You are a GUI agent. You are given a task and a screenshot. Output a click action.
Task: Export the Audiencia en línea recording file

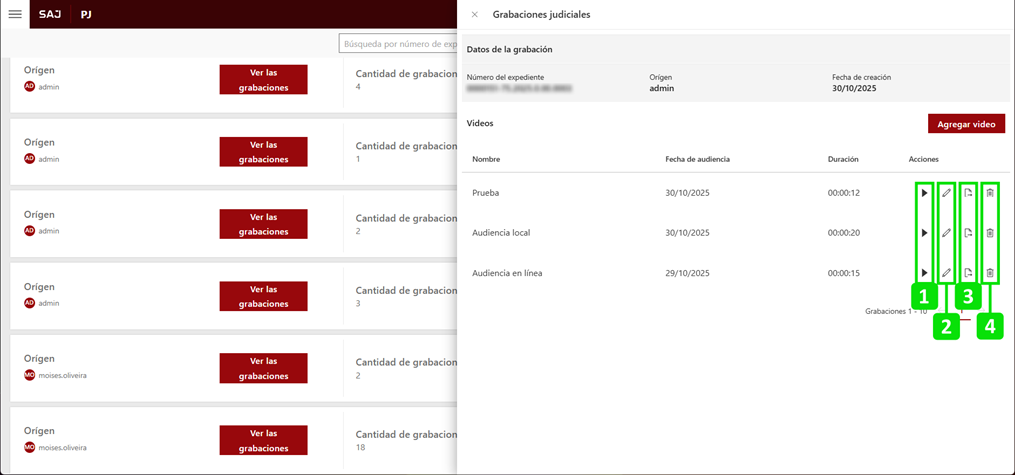pyautogui.click(x=968, y=273)
